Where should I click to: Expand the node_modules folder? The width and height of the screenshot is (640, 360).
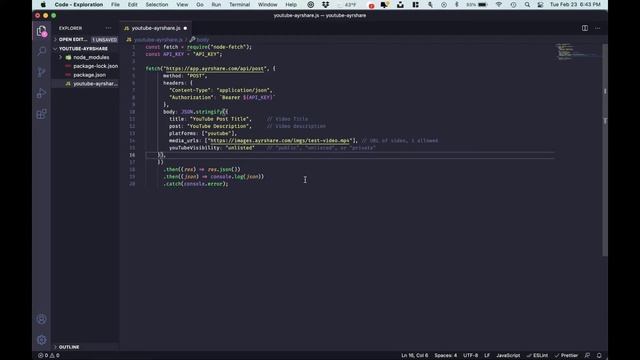tap(91, 58)
